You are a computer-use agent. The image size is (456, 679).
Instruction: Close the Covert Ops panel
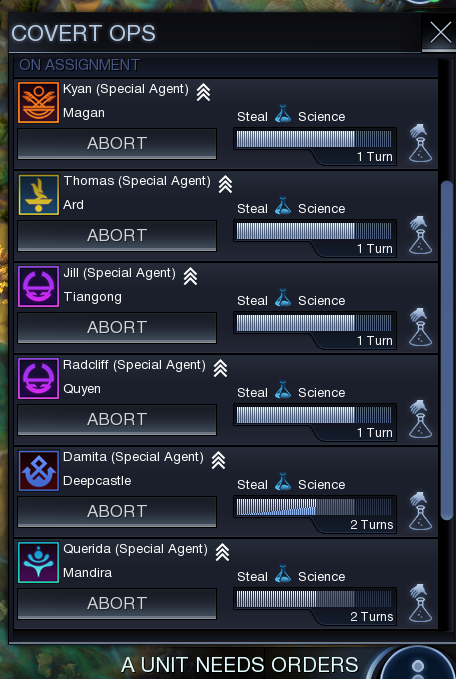438,33
